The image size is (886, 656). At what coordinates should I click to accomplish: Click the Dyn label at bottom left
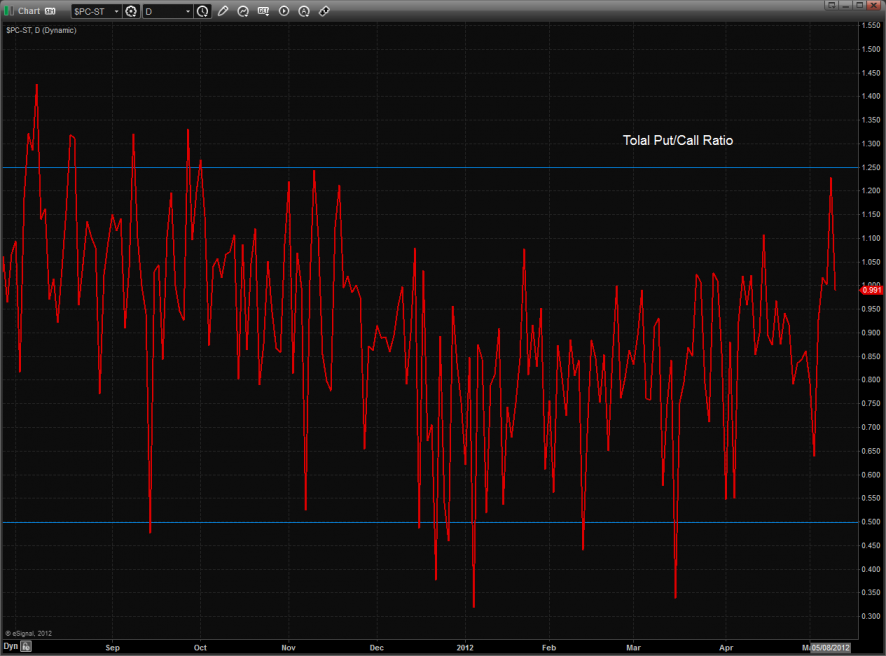click(10, 647)
